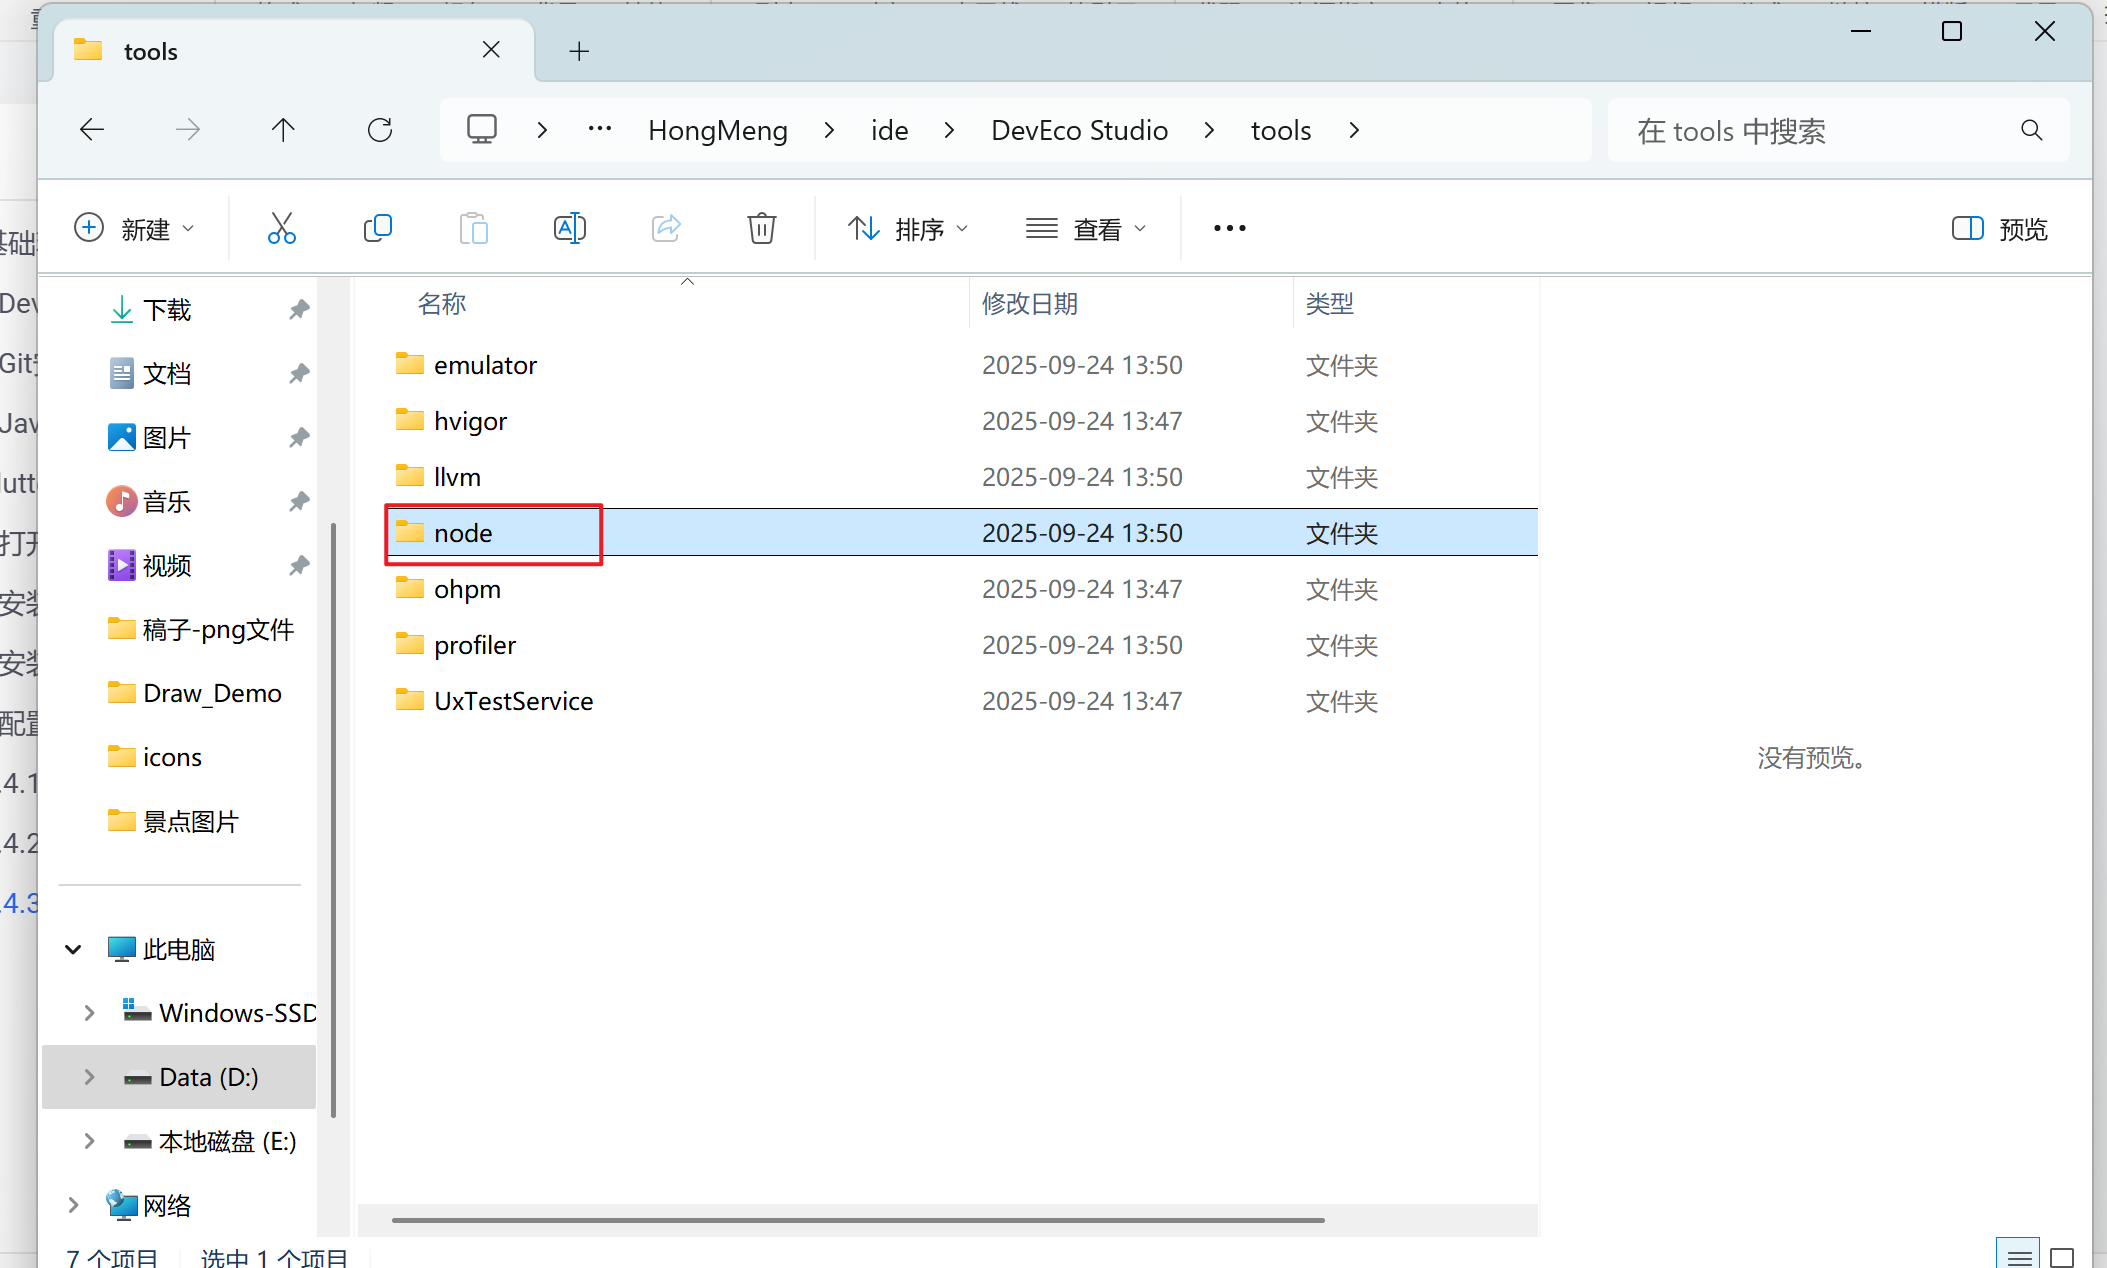Click the Refresh icon
Screen dimensions: 2107x1268
[x=380, y=130]
